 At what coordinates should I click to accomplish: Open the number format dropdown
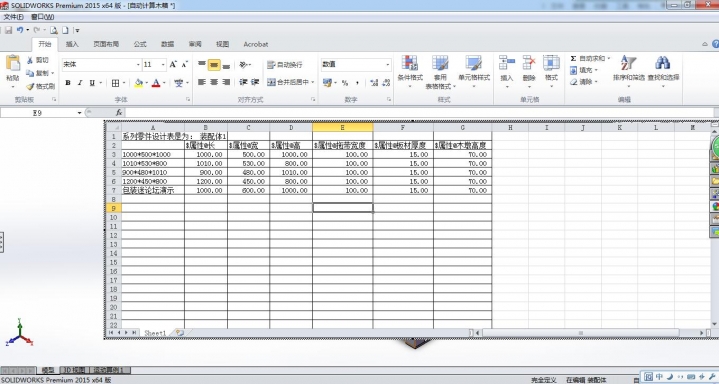pos(387,65)
